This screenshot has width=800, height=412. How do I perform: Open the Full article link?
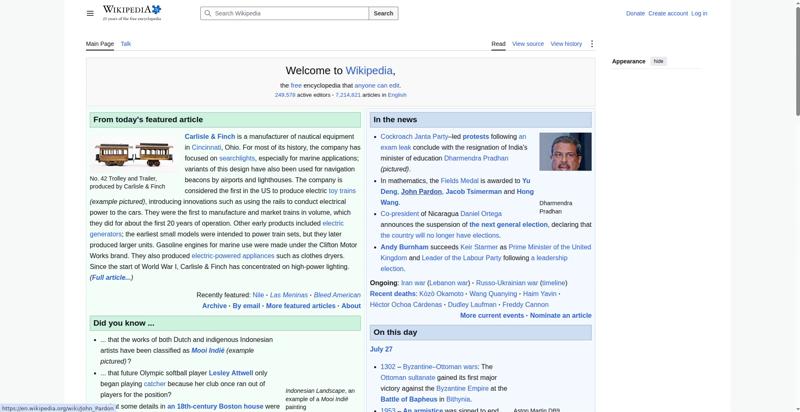coord(111,278)
